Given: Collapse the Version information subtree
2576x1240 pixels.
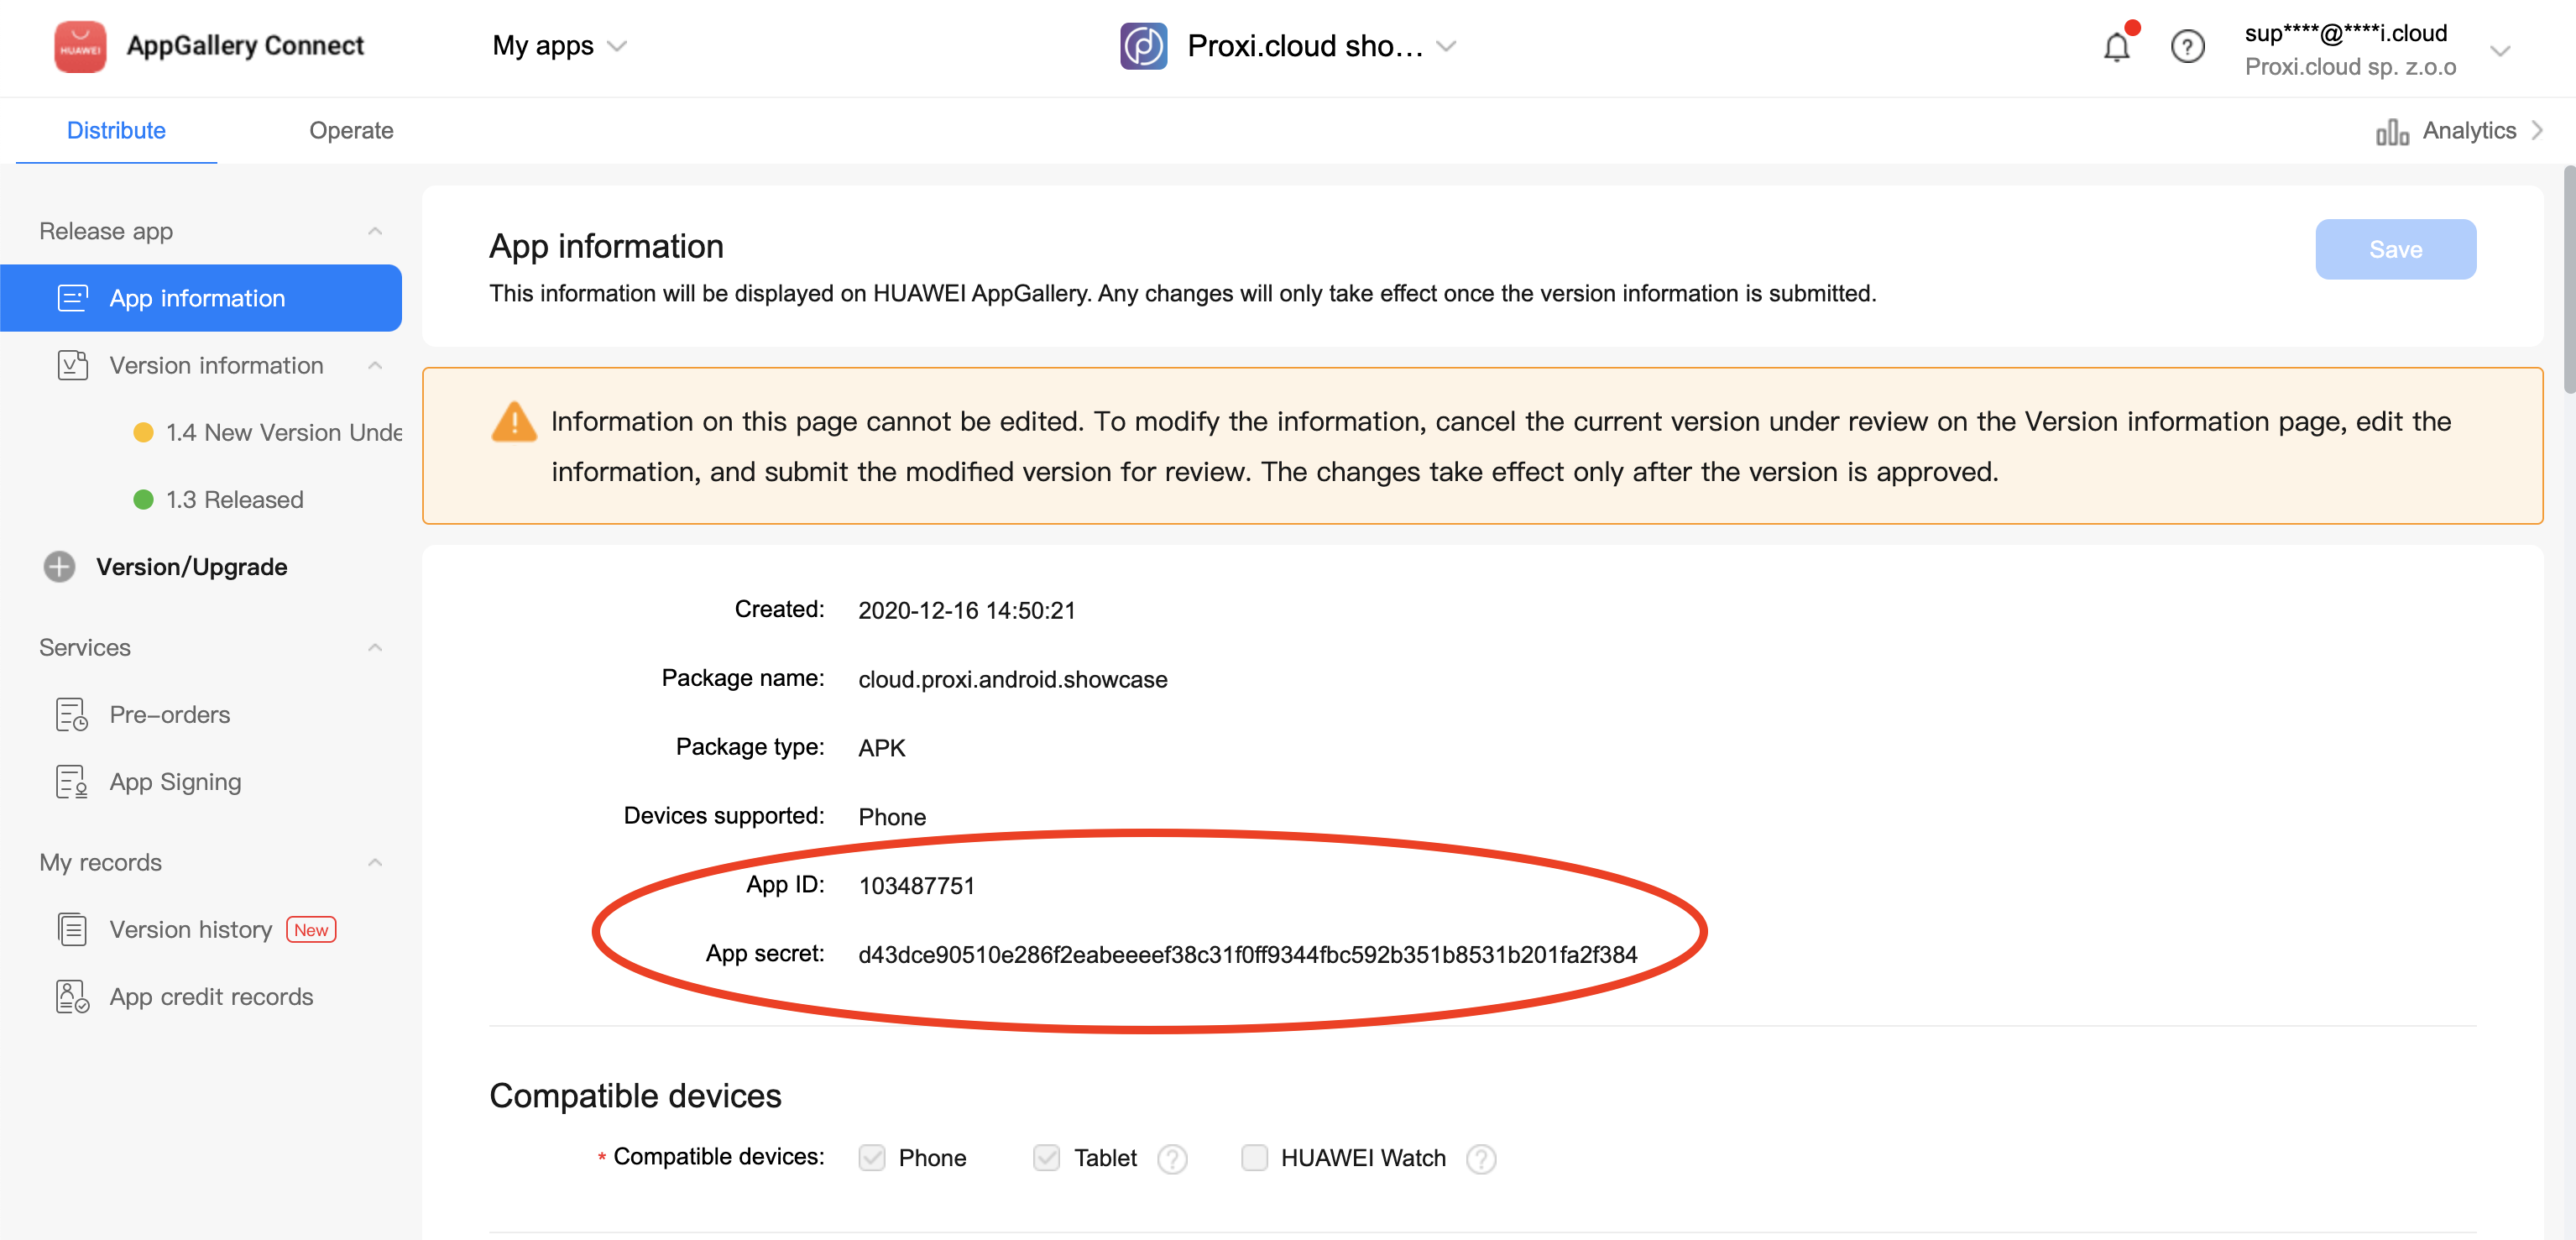Looking at the screenshot, I should [x=375, y=365].
